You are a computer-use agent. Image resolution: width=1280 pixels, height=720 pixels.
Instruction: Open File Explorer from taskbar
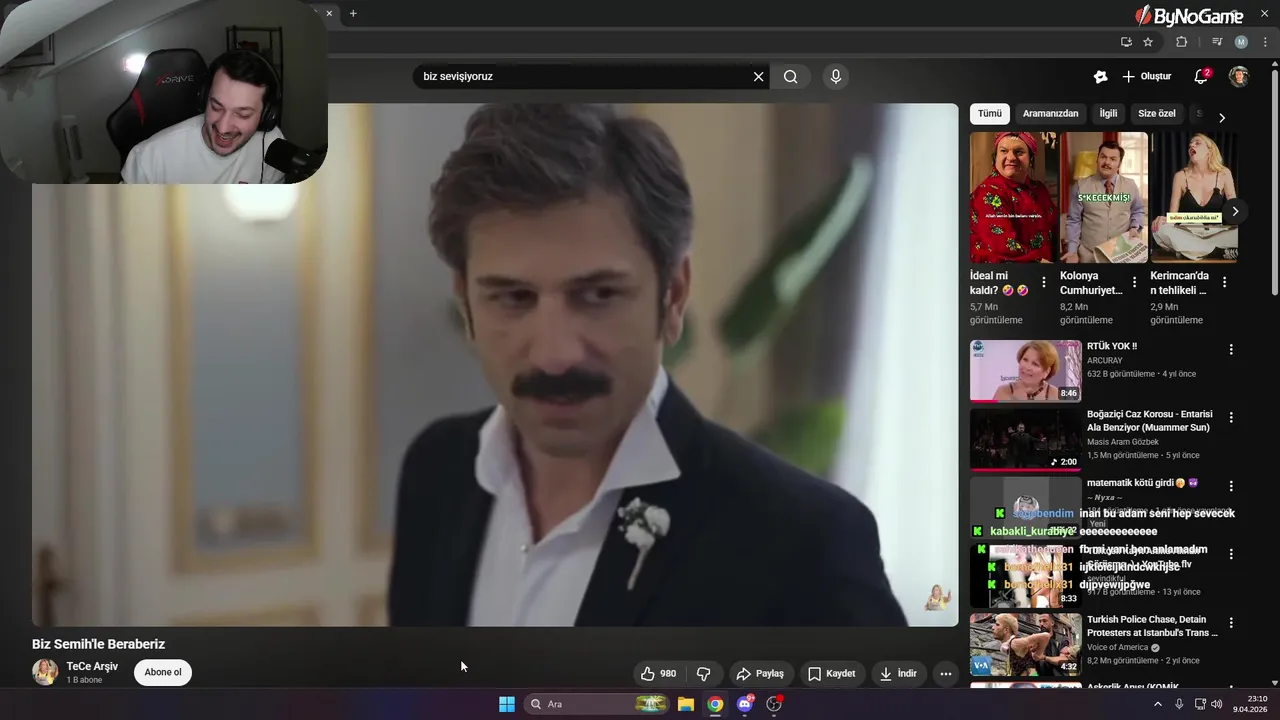(686, 704)
